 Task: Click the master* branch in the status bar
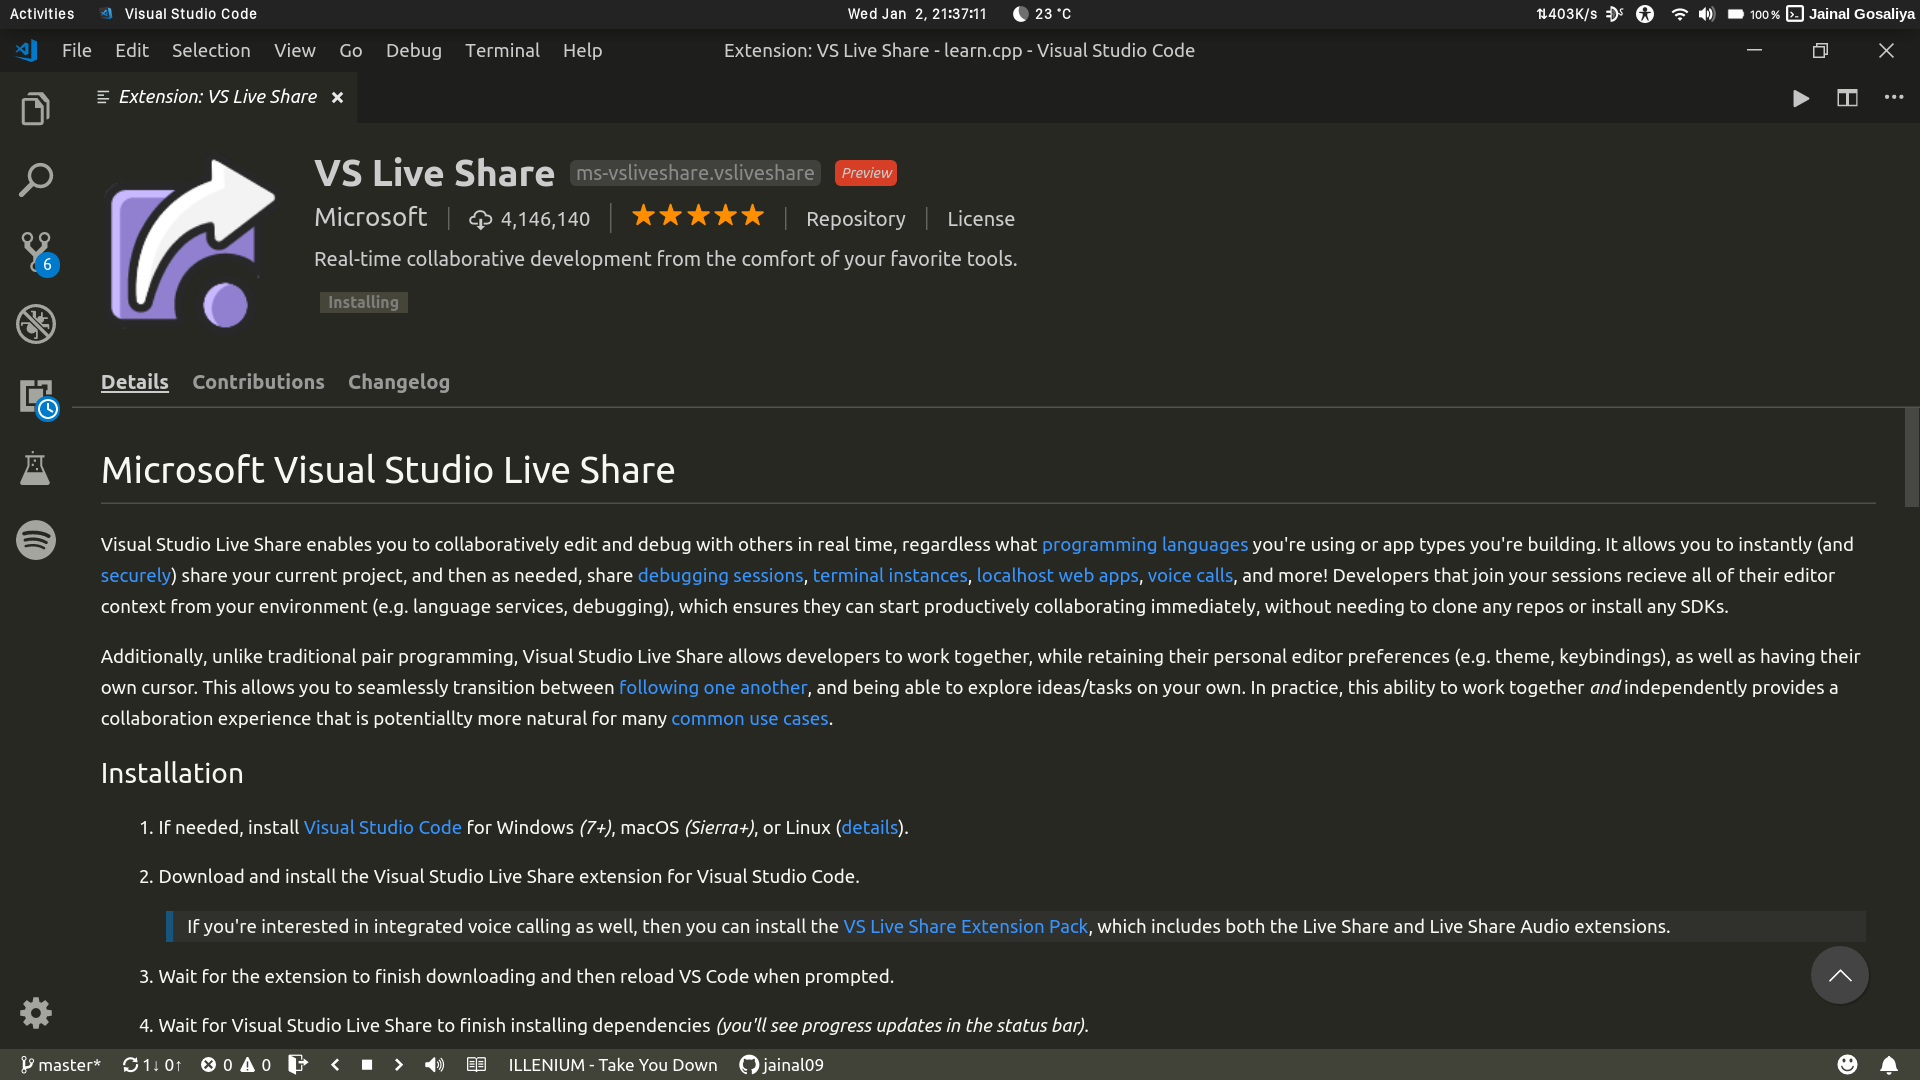(x=60, y=1065)
